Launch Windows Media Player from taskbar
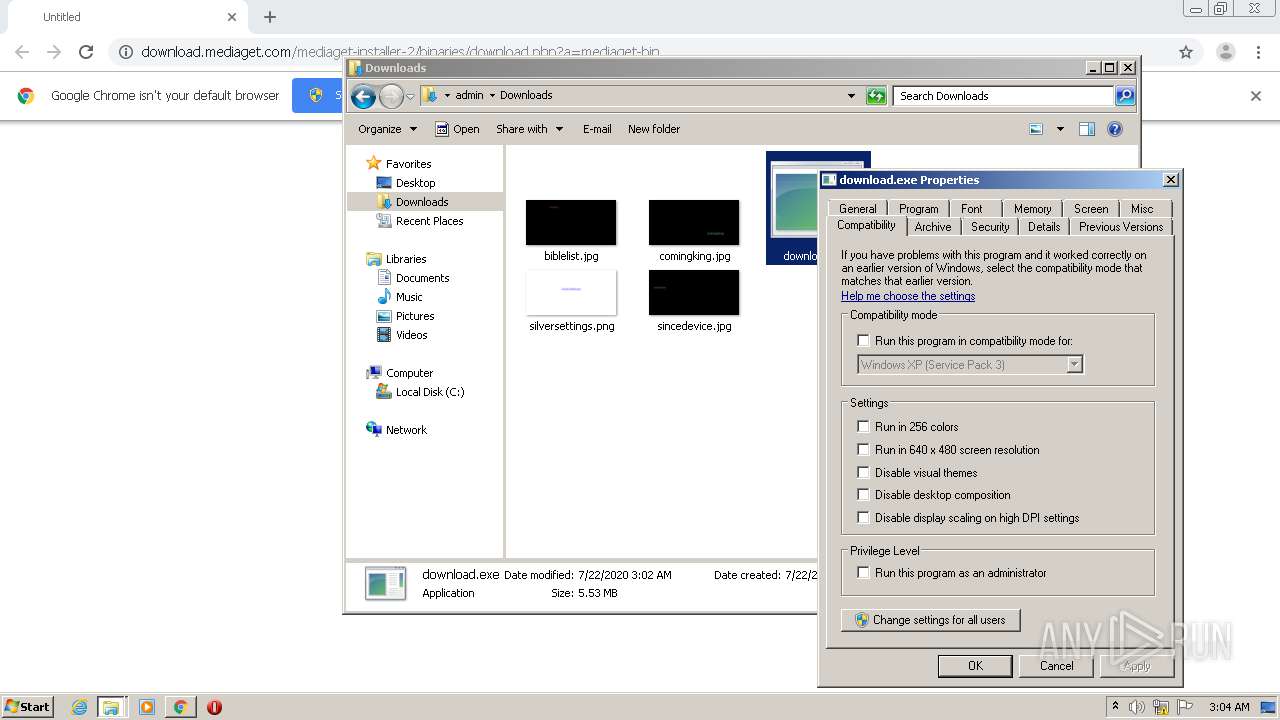The height and width of the screenshot is (720, 1280). [147, 707]
